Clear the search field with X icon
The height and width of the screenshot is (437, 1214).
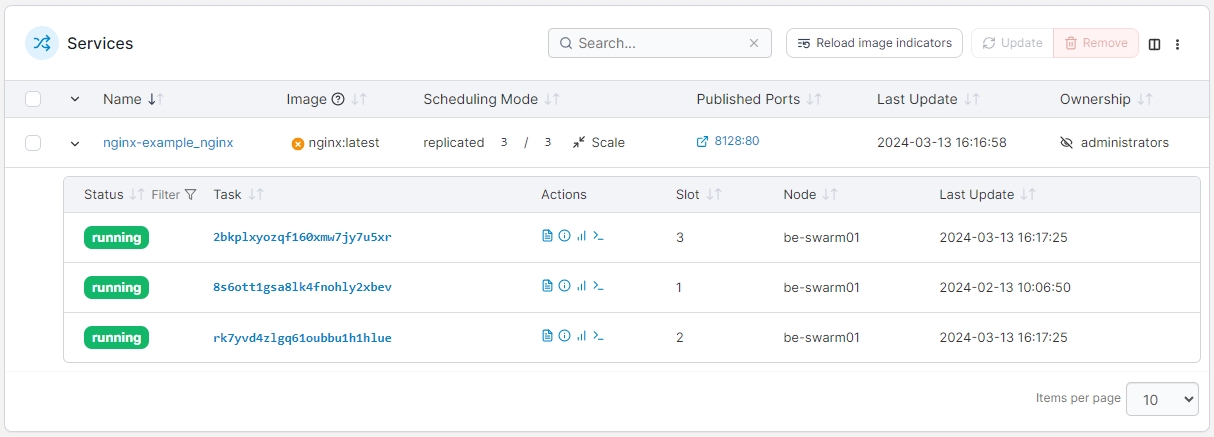(x=754, y=44)
